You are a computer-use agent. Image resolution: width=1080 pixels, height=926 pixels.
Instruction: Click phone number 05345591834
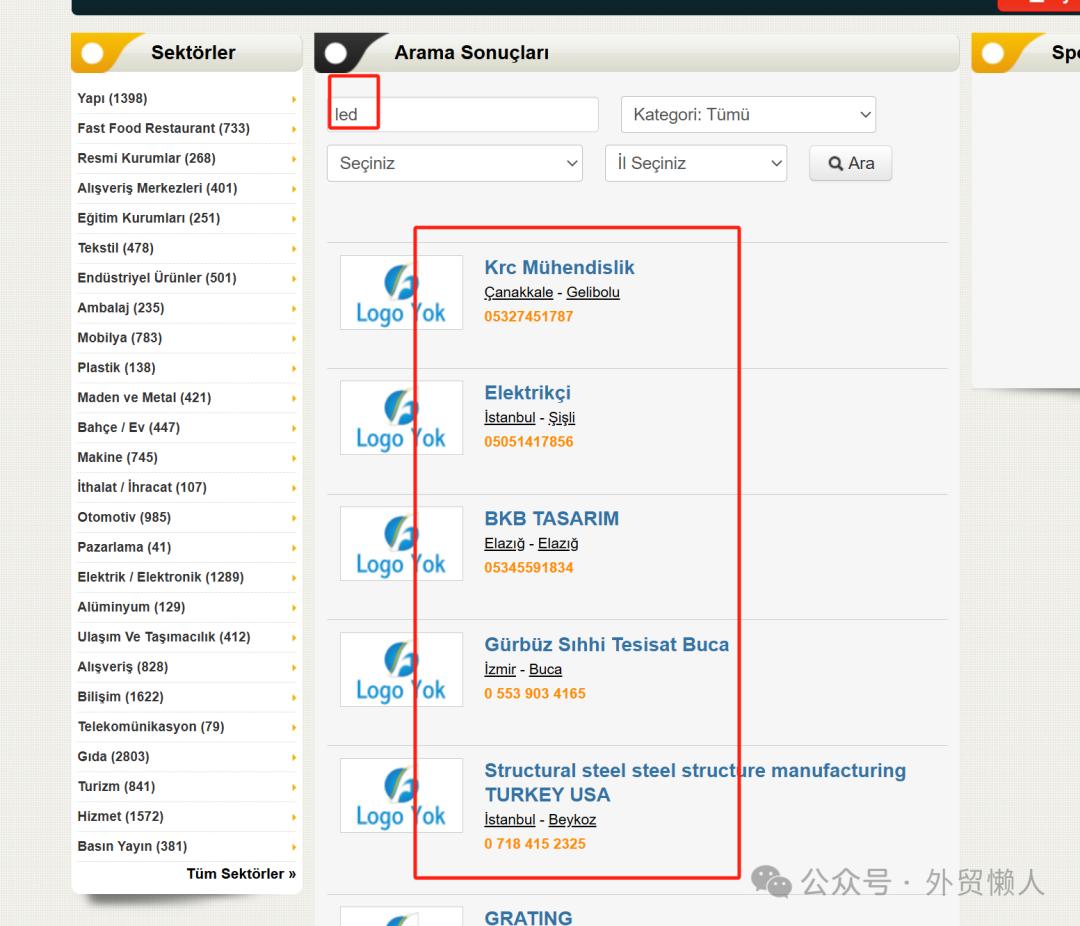click(528, 568)
